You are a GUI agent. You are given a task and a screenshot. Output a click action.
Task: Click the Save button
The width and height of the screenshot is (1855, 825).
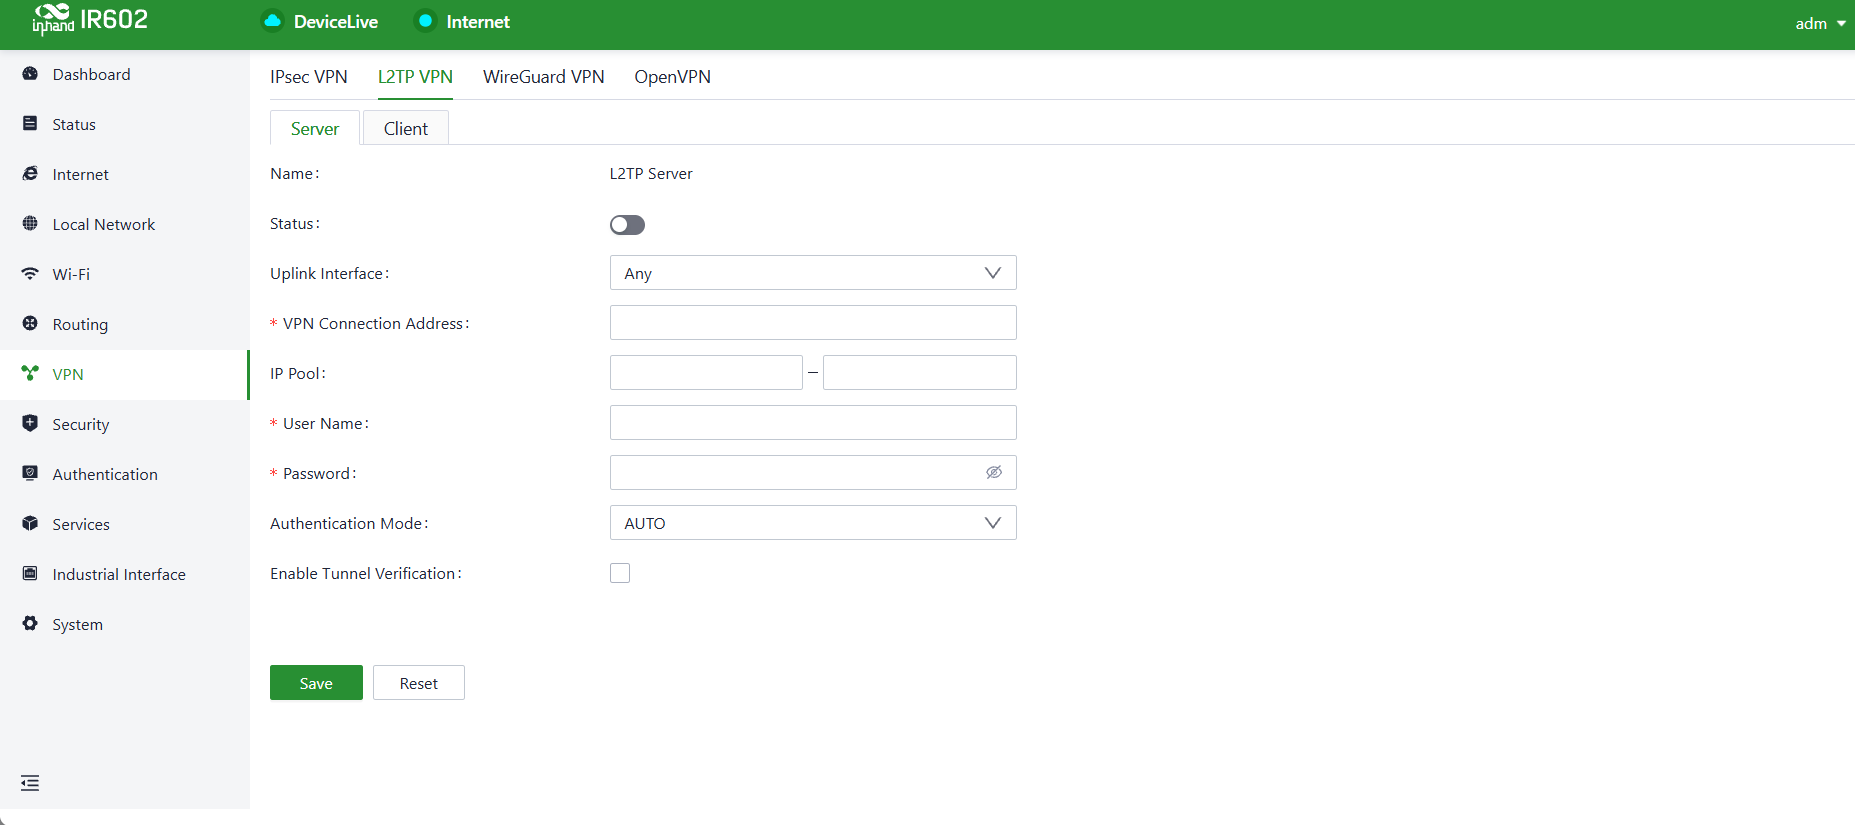[x=316, y=683]
